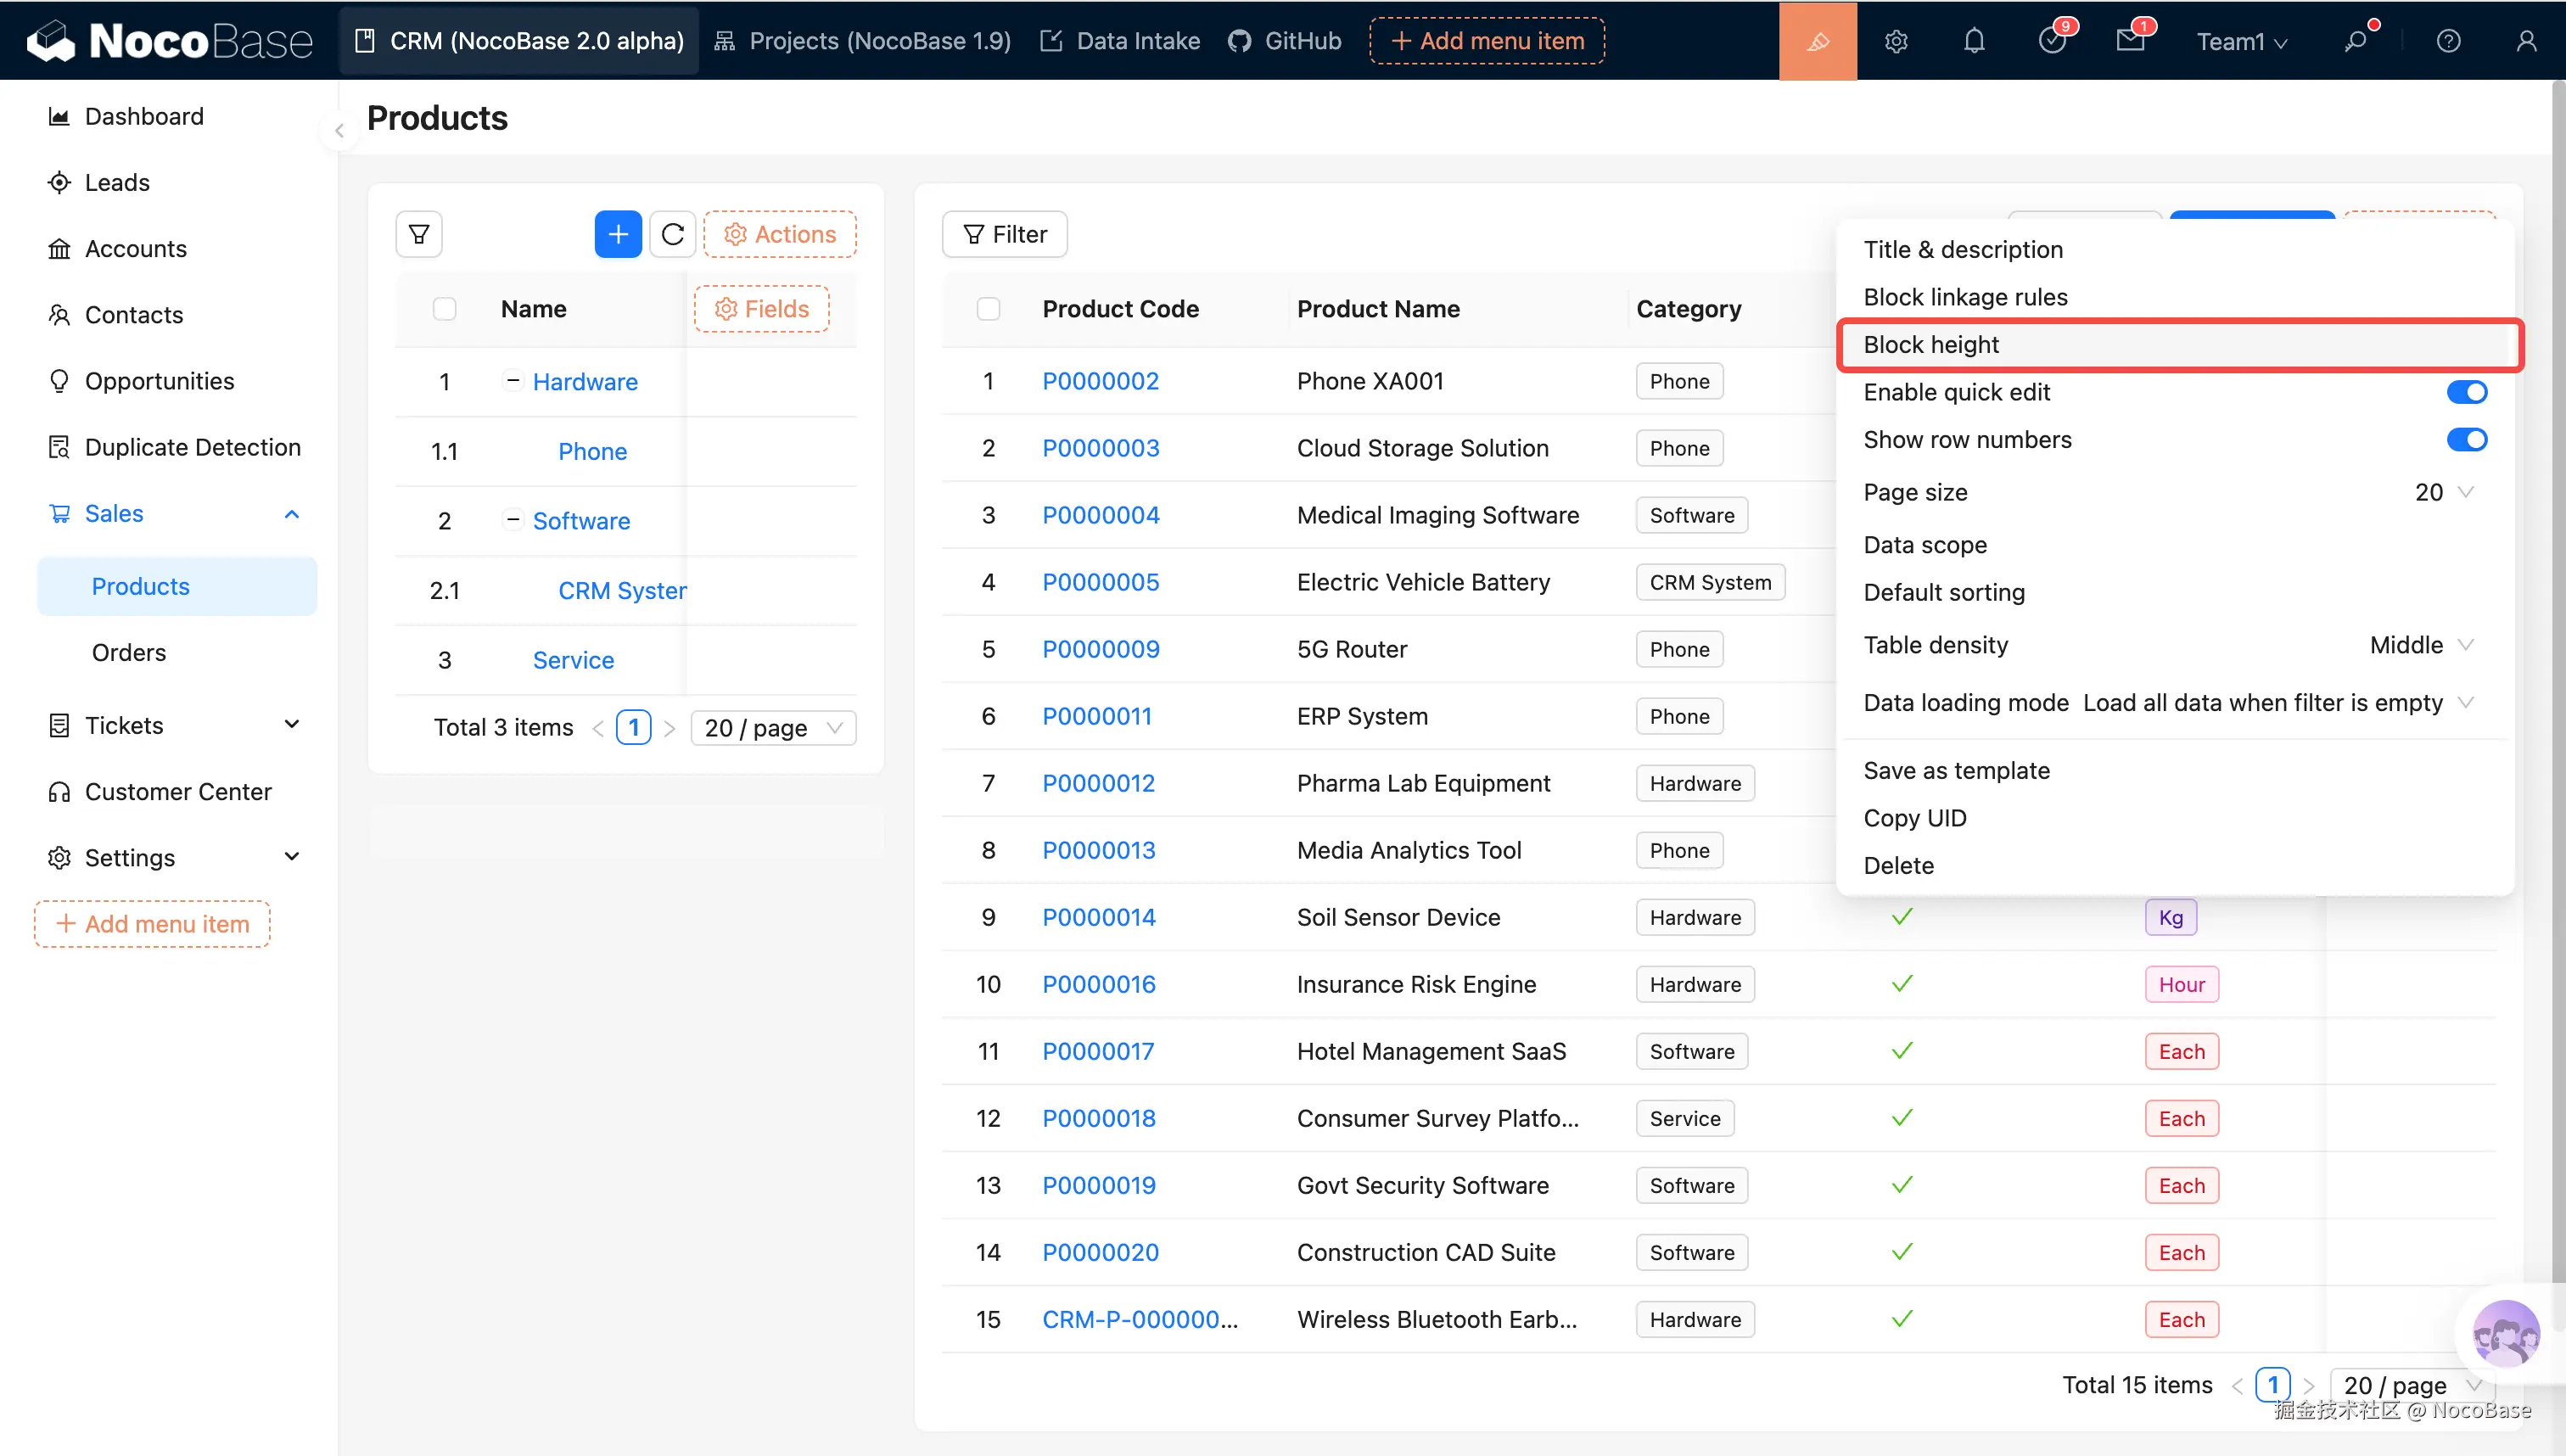Open GitHub top menu link
Image resolution: width=2566 pixels, height=1456 pixels.
(x=1284, y=41)
